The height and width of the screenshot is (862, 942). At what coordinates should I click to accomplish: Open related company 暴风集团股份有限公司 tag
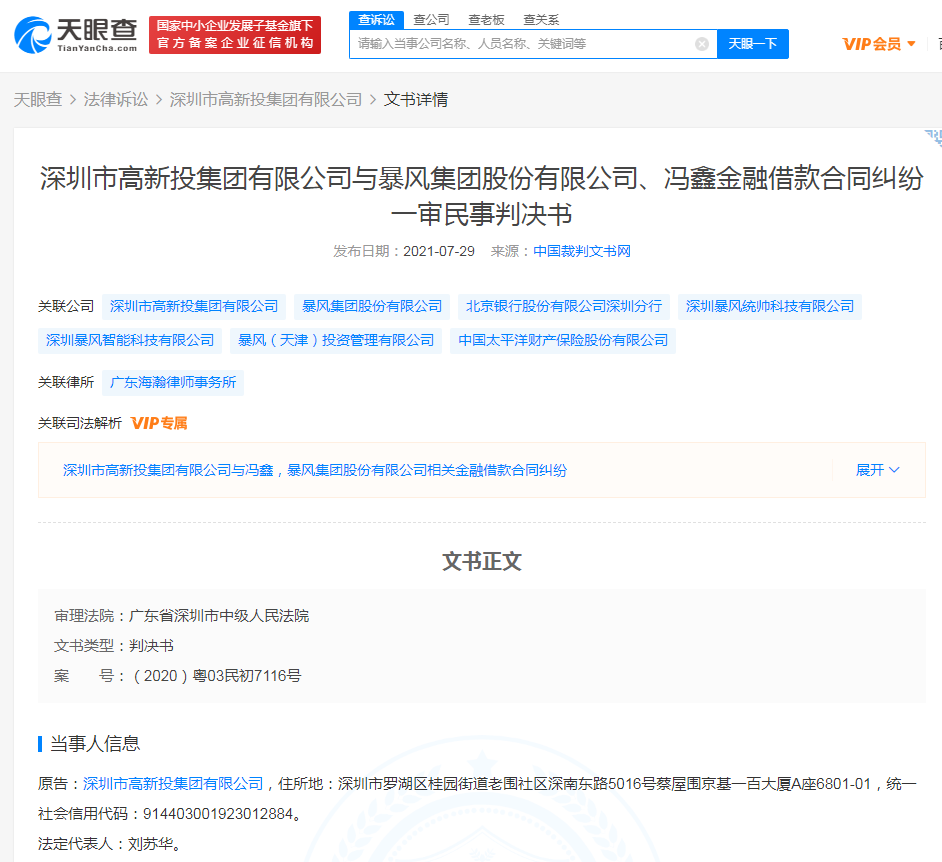pyautogui.click(x=372, y=306)
